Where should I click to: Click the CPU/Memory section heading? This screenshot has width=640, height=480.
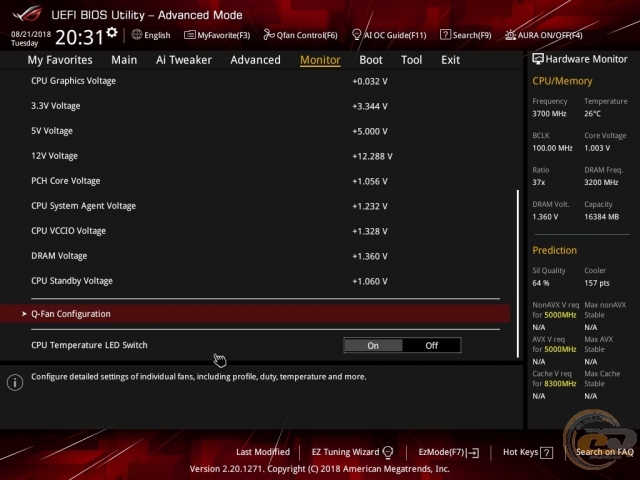(562, 81)
